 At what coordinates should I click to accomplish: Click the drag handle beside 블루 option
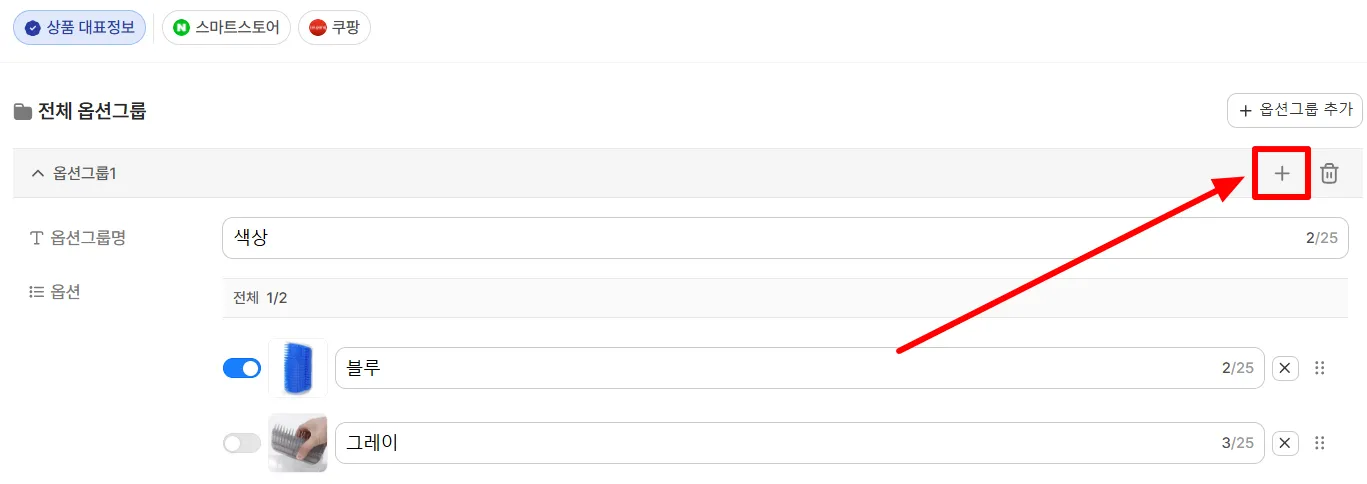(1319, 368)
